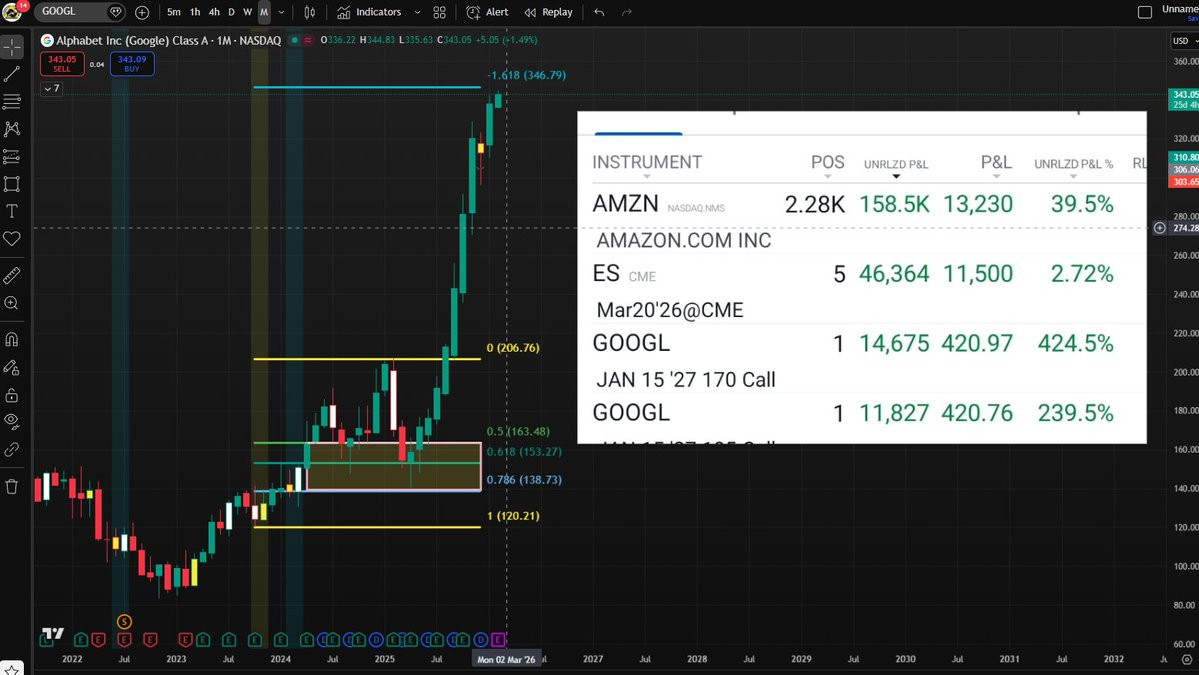Select the geometric shapes tool
This screenshot has width=1199, height=675.
point(12,184)
